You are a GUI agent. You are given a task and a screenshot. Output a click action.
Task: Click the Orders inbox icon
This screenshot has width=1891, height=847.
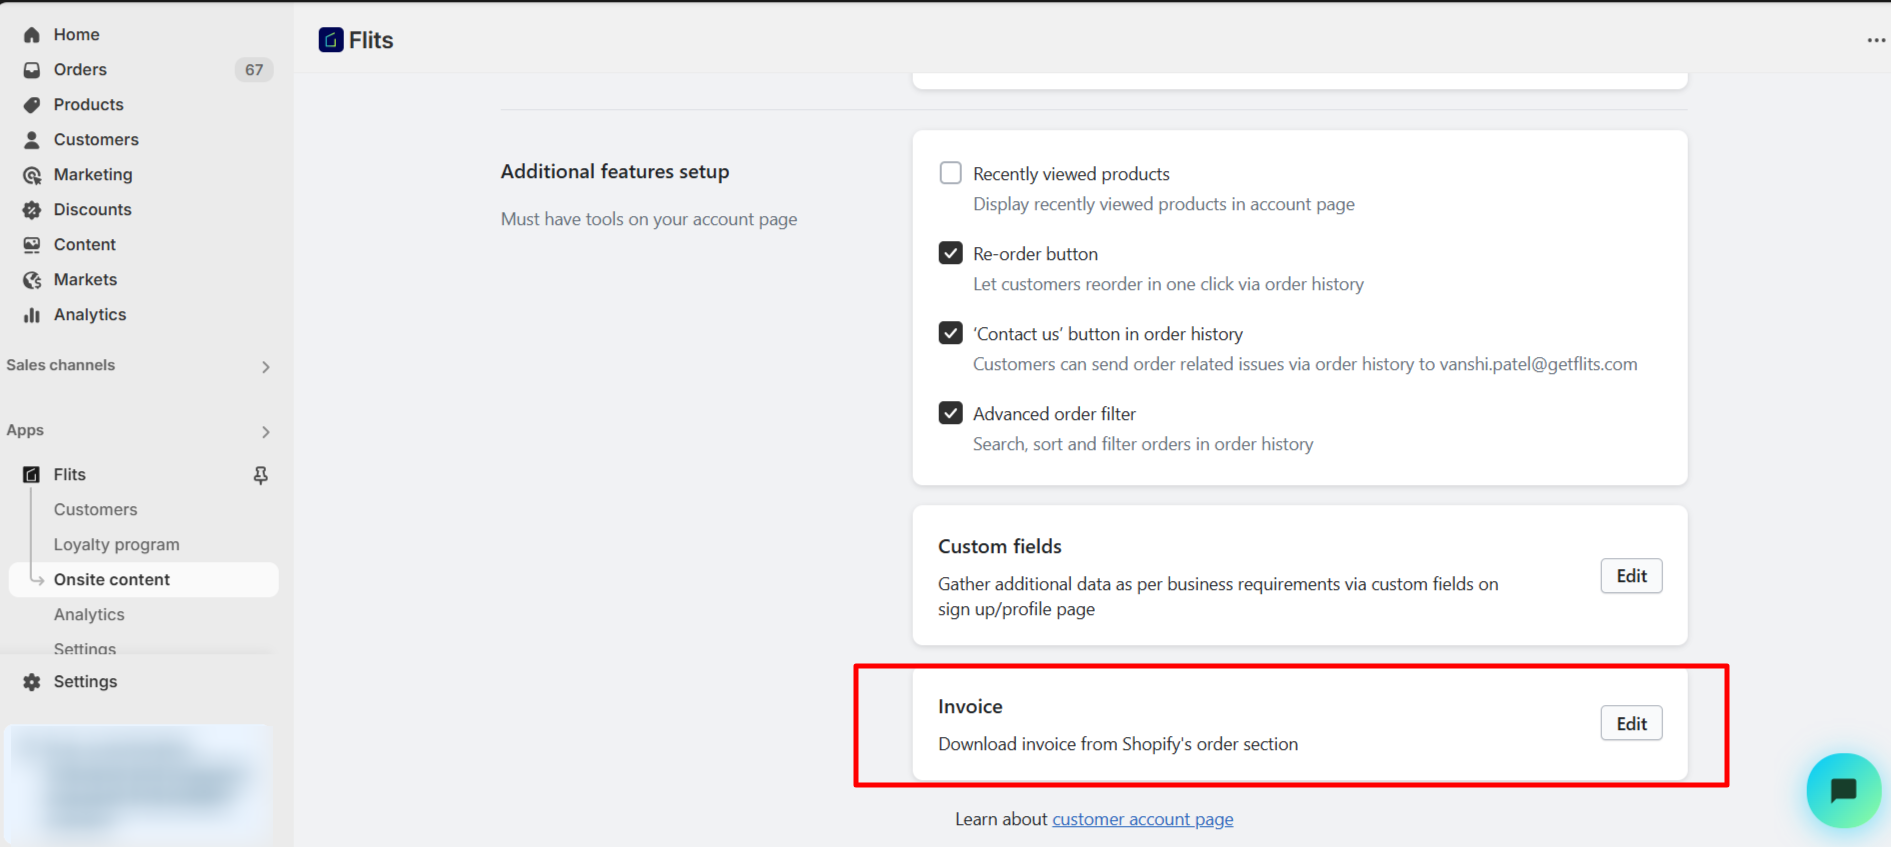coord(32,70)
